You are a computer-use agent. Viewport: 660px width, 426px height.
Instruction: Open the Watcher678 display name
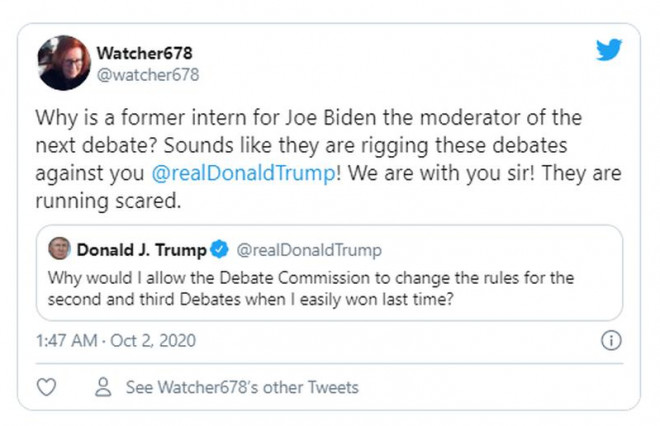144,53
